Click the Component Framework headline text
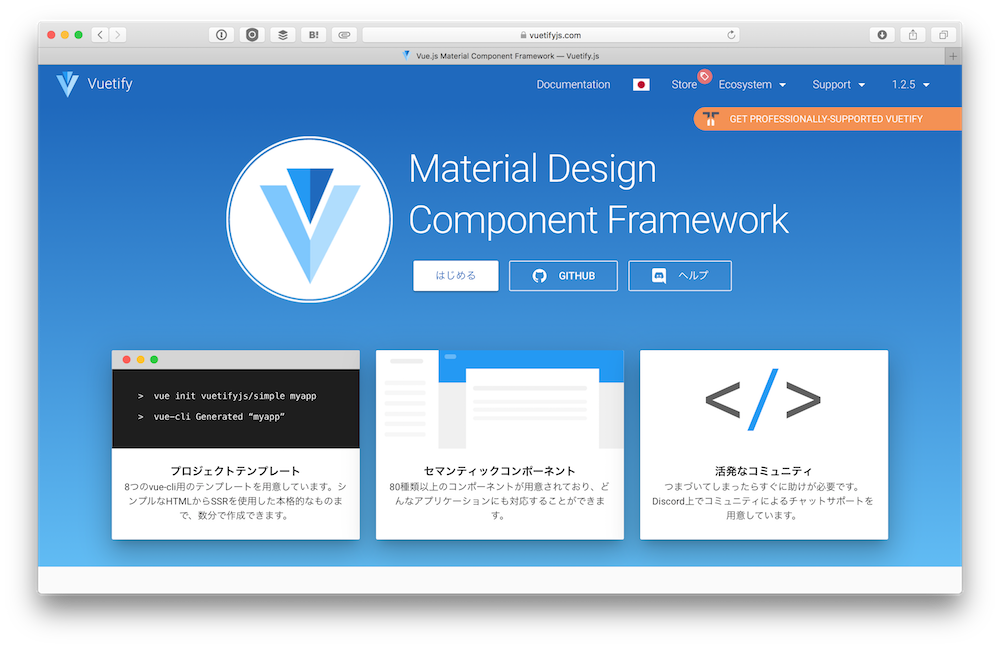This screenshot has width=1000, height=648. click(598, 220)
